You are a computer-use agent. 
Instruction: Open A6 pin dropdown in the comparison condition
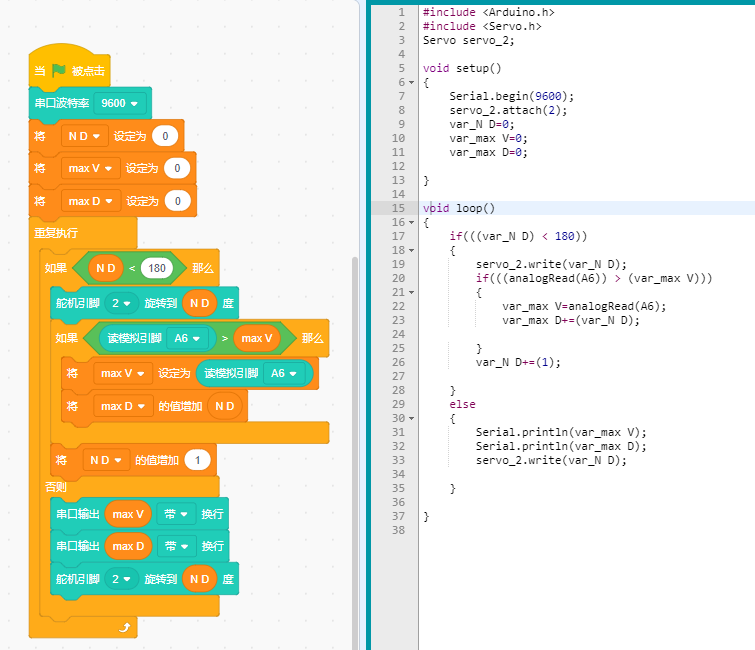(187, 338)
